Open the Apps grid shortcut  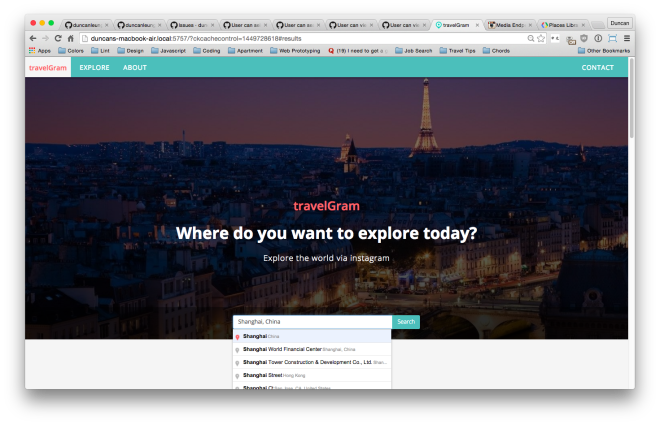(x=40, y=50)
